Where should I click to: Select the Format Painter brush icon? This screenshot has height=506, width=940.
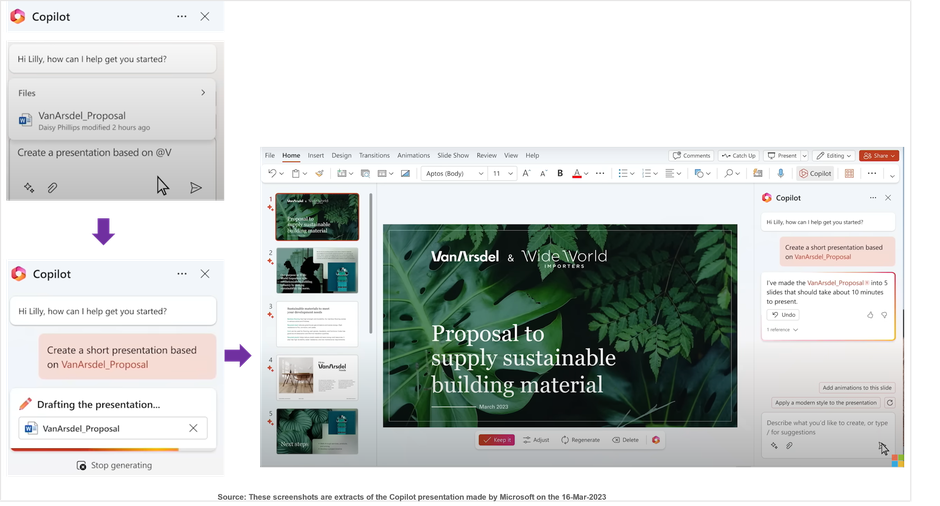320,173
